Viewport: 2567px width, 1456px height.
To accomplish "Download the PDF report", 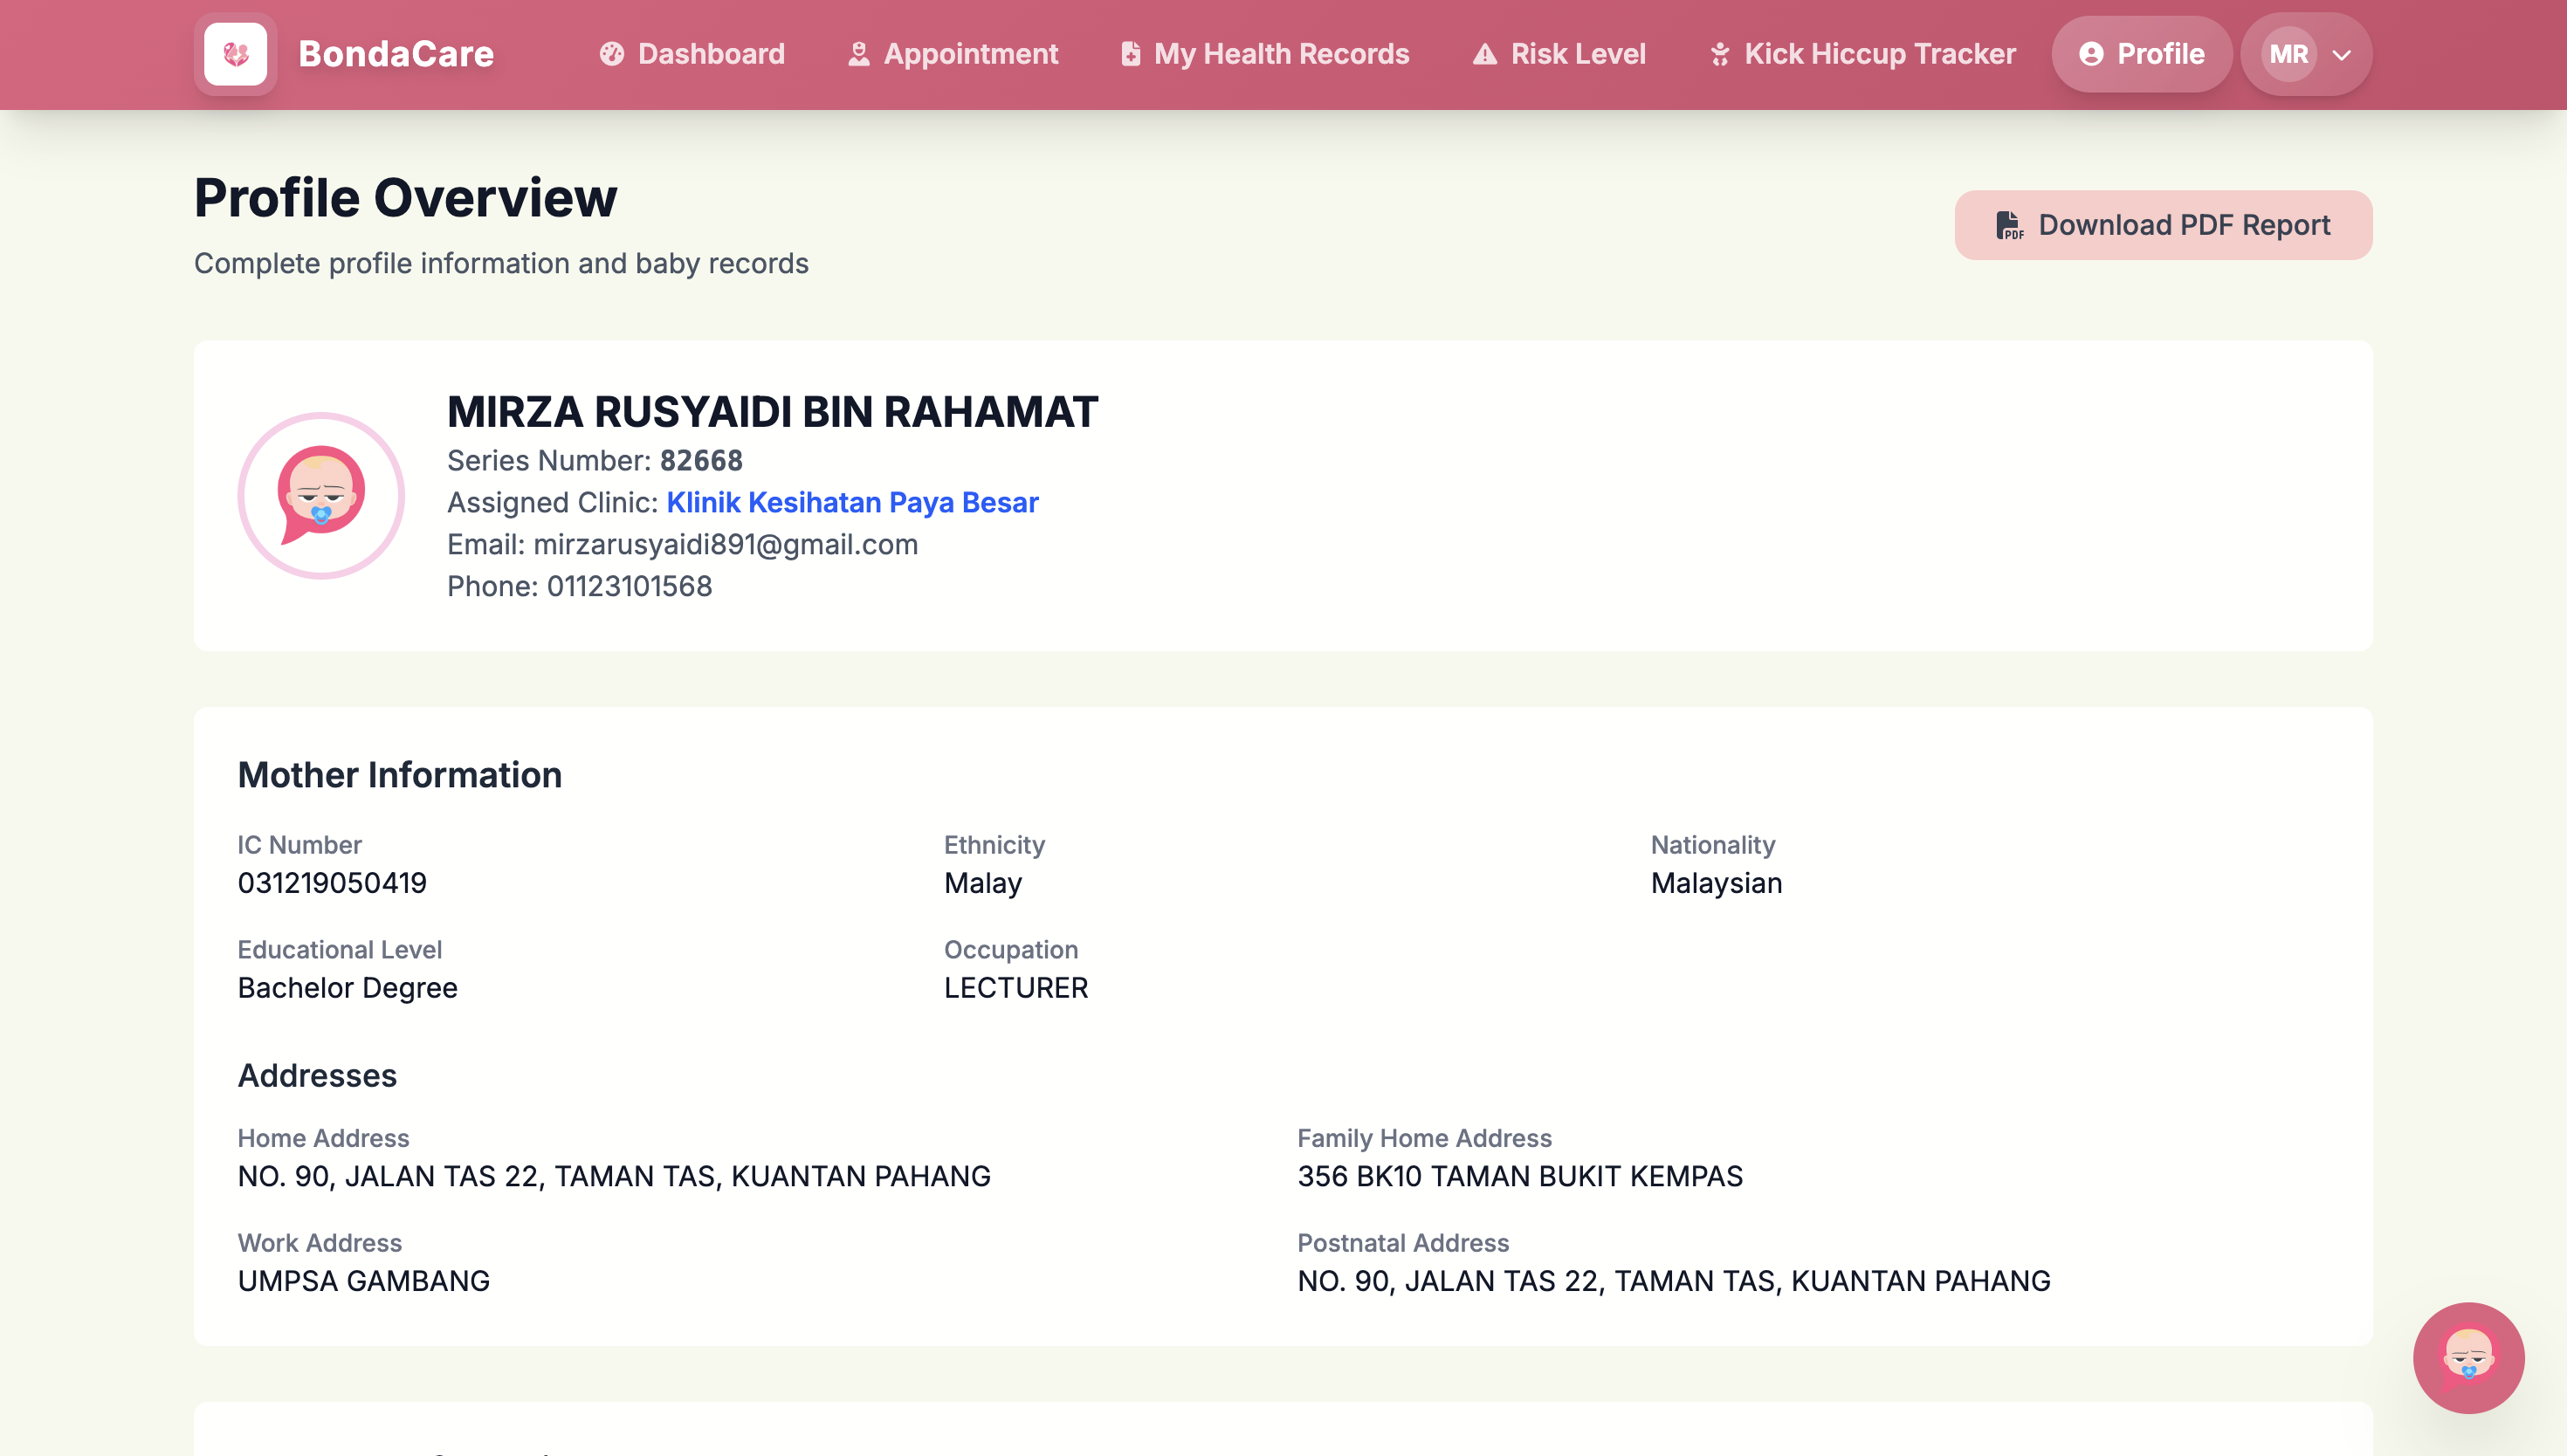I will click(2163, 225).
